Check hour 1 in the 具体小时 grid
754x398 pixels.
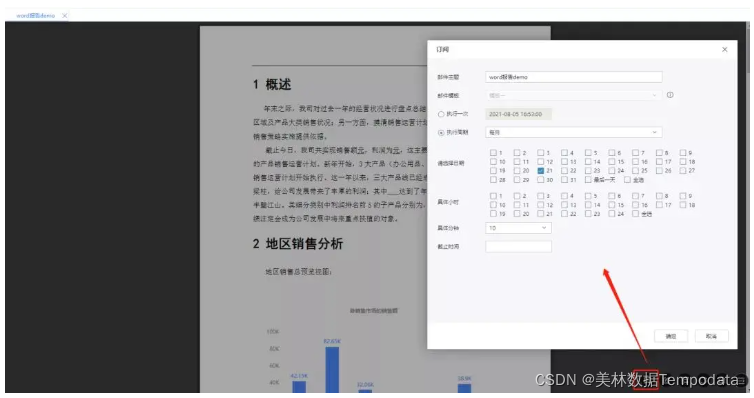(493, 196)
